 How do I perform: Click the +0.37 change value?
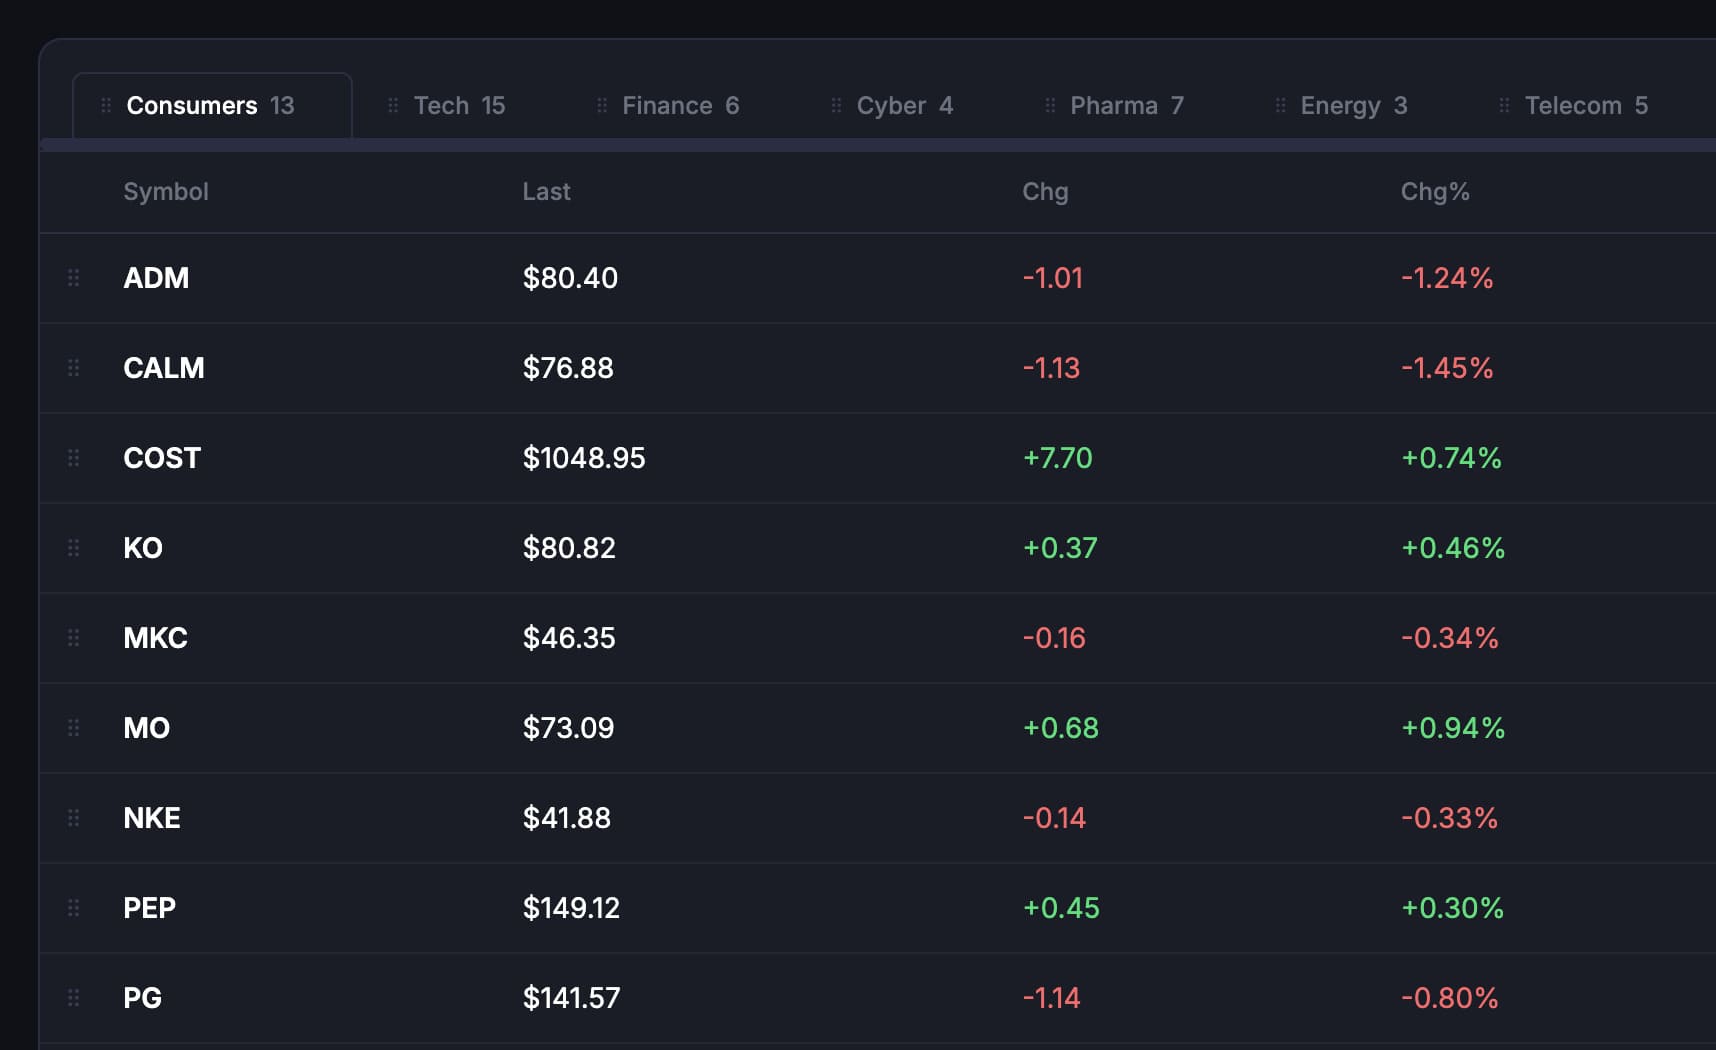click(x=1060, y=548)
